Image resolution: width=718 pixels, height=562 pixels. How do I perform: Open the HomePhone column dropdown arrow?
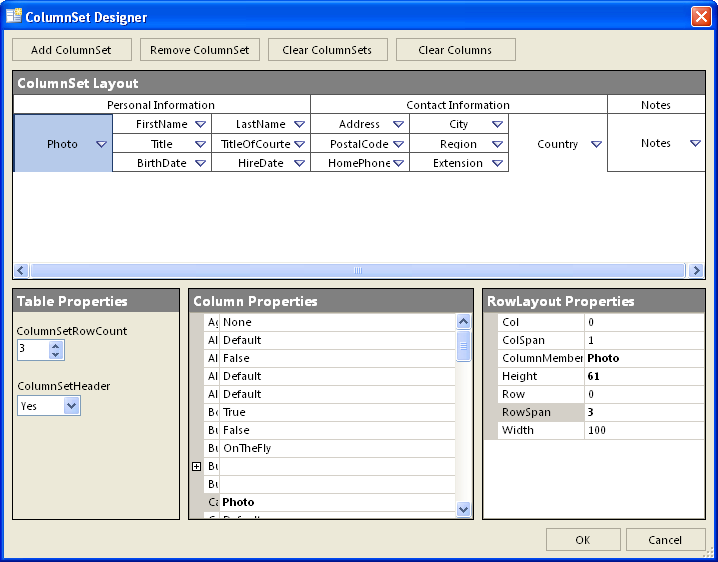point(398,163)
